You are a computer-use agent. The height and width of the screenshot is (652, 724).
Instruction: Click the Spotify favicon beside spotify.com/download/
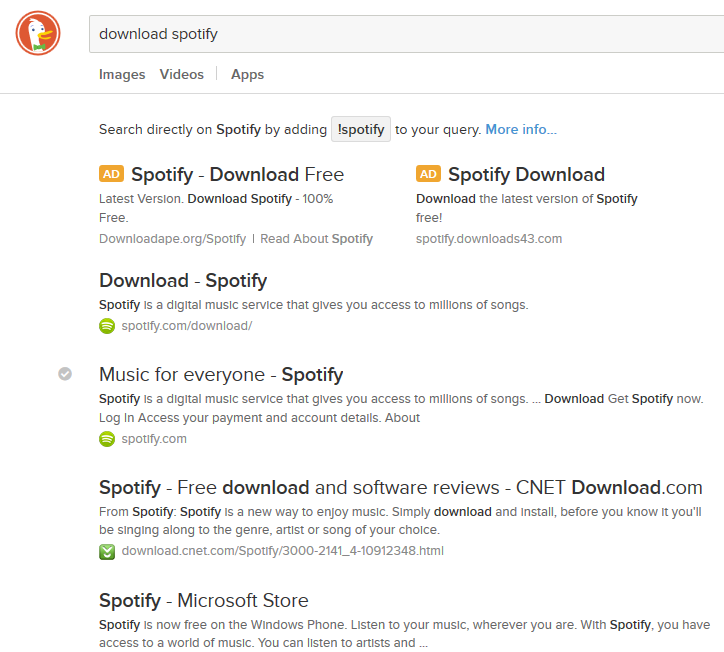[x=107, y=326]
